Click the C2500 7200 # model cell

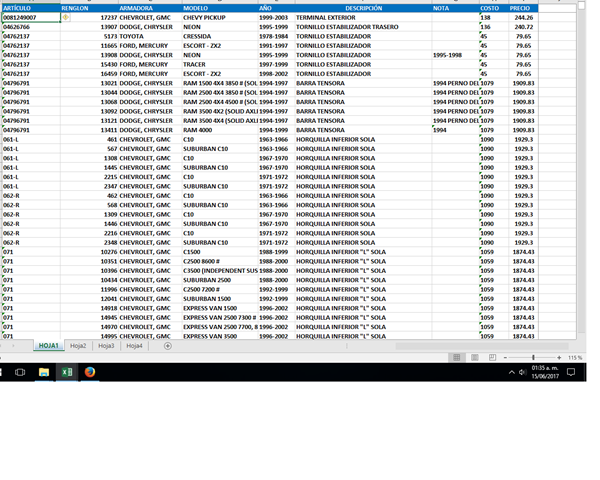[220, 289]
